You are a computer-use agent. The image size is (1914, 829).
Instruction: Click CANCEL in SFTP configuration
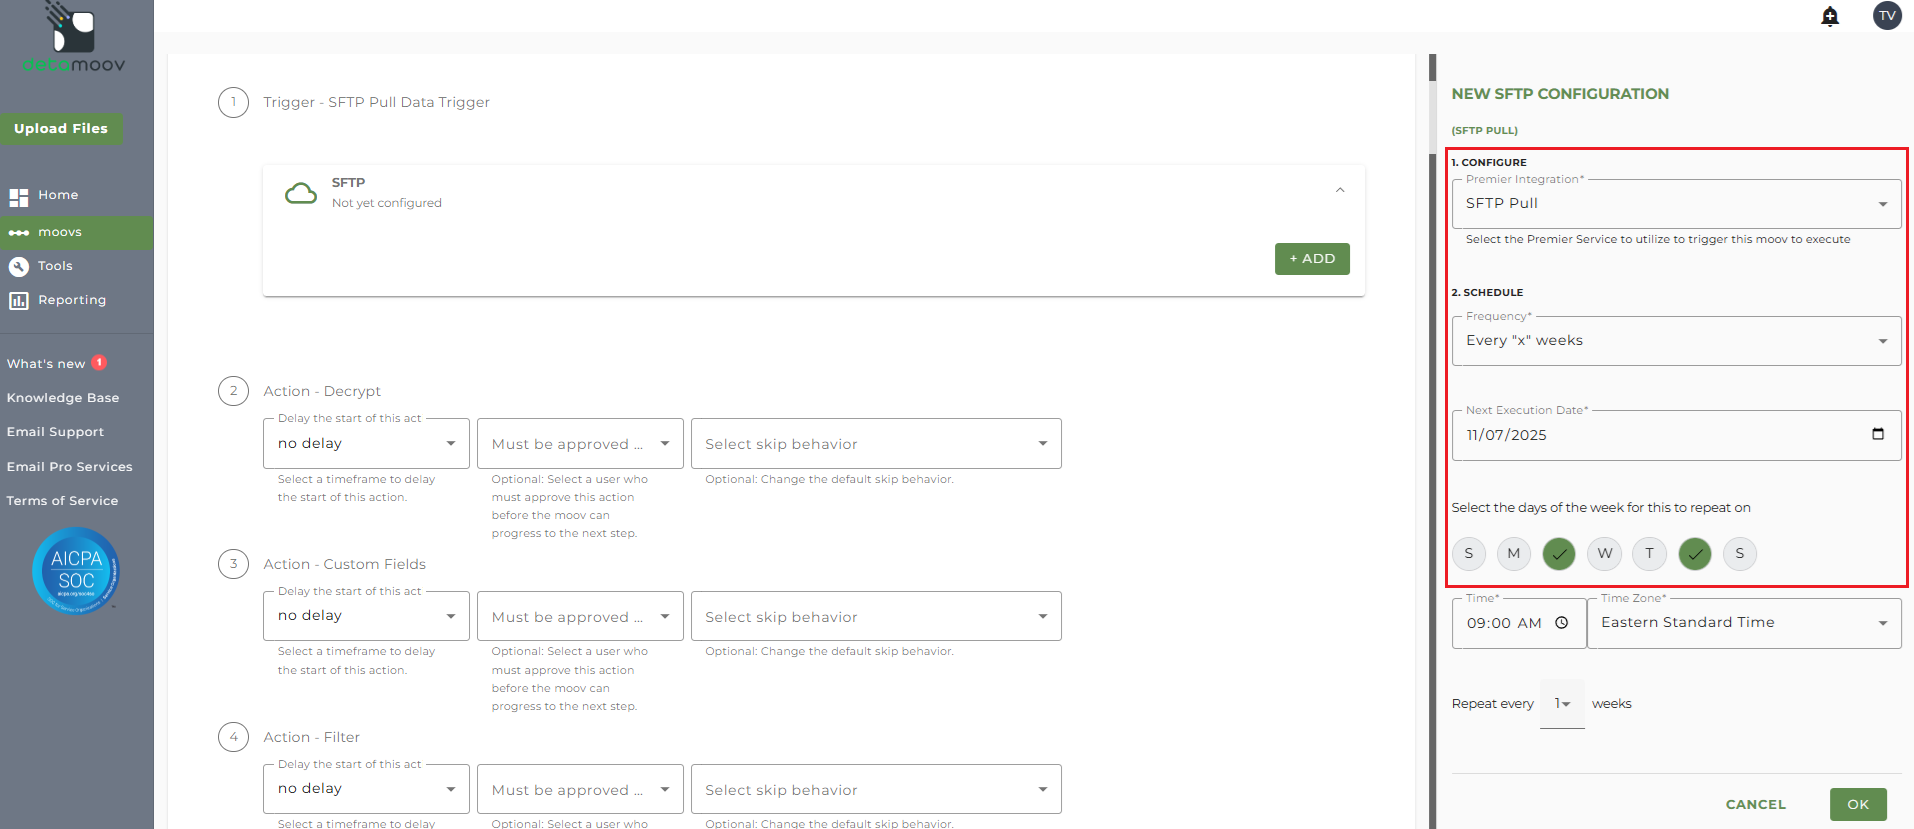click(1755, 805)
